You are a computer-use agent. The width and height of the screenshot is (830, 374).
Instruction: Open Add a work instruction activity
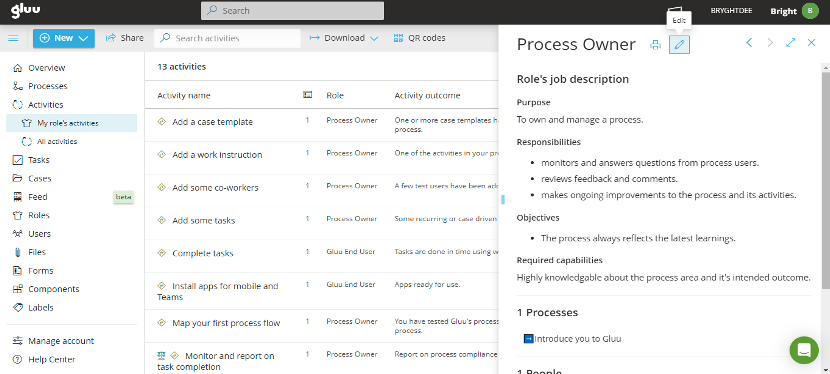point(217,155)
